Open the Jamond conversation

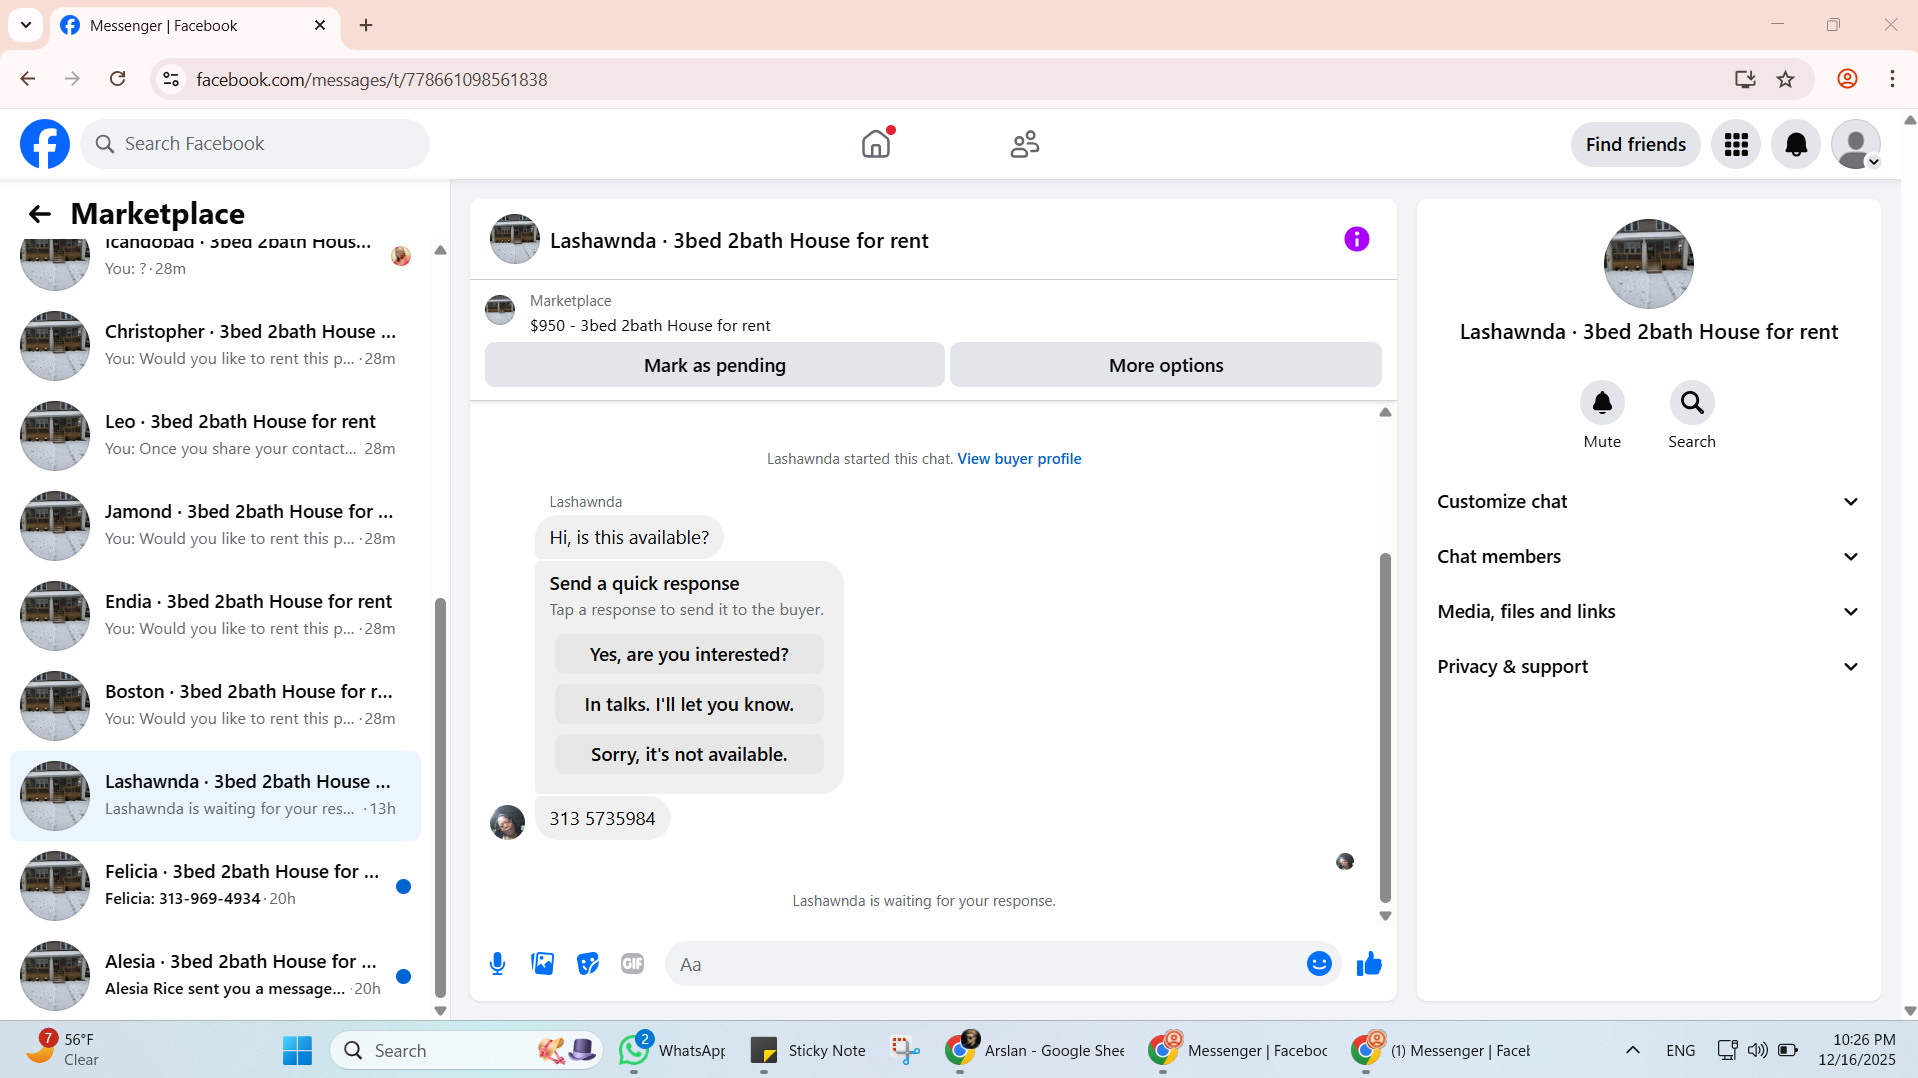tap(215, 525)
